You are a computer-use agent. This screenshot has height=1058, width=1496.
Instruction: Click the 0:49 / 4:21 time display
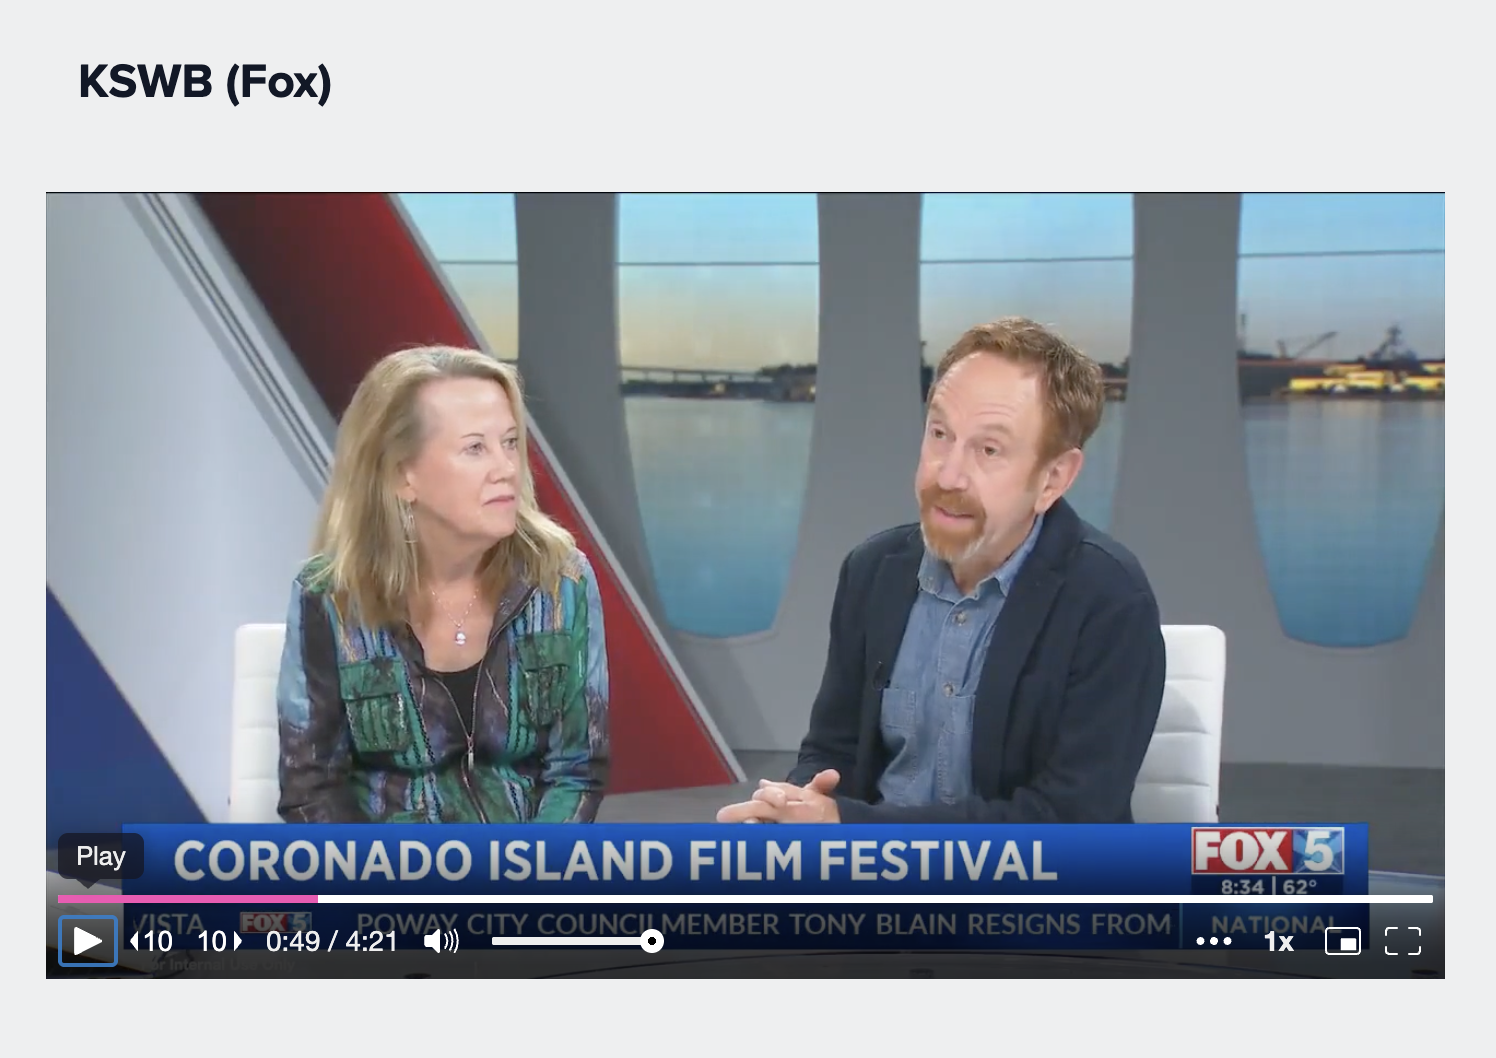pos(332,941)
